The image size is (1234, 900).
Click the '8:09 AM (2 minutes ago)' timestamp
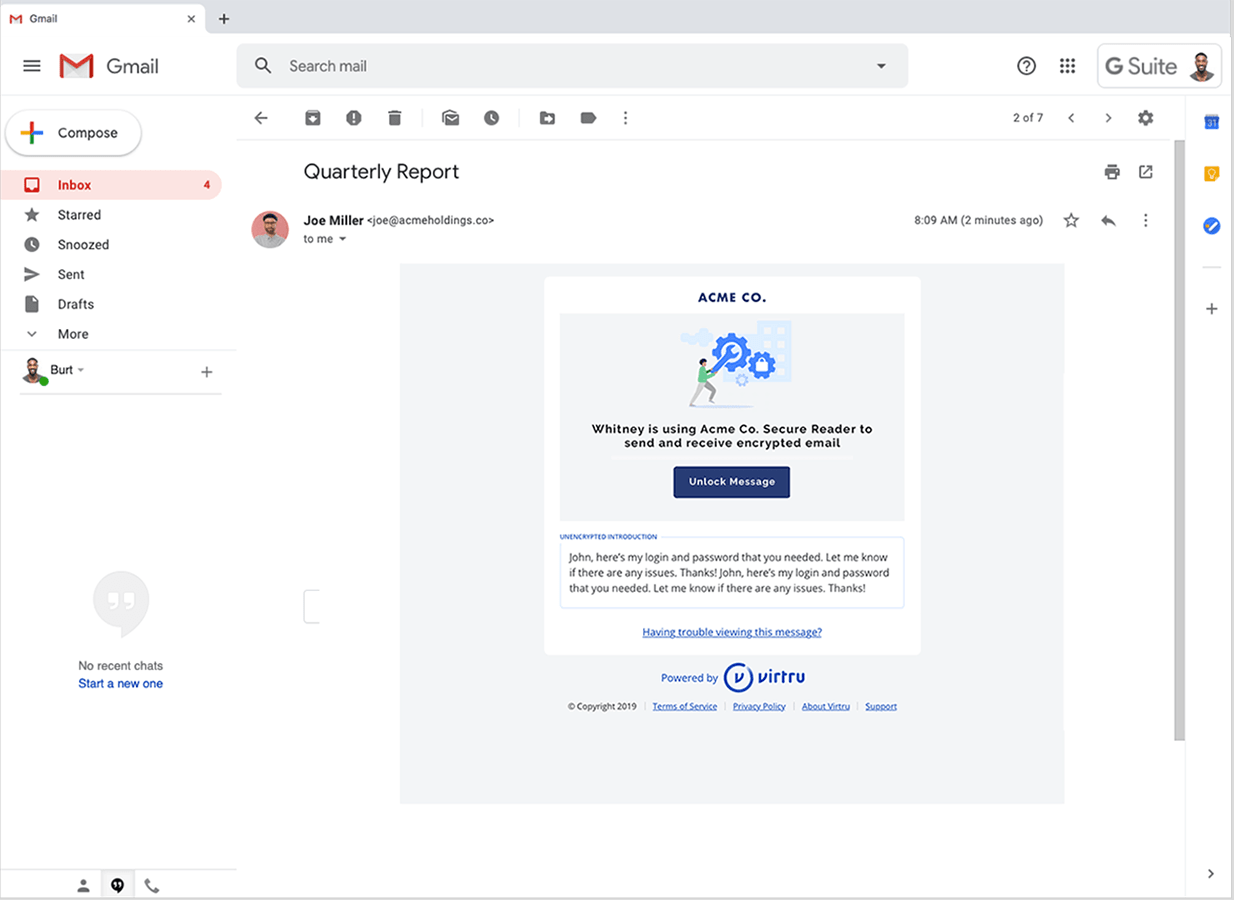tap(978, 220)
